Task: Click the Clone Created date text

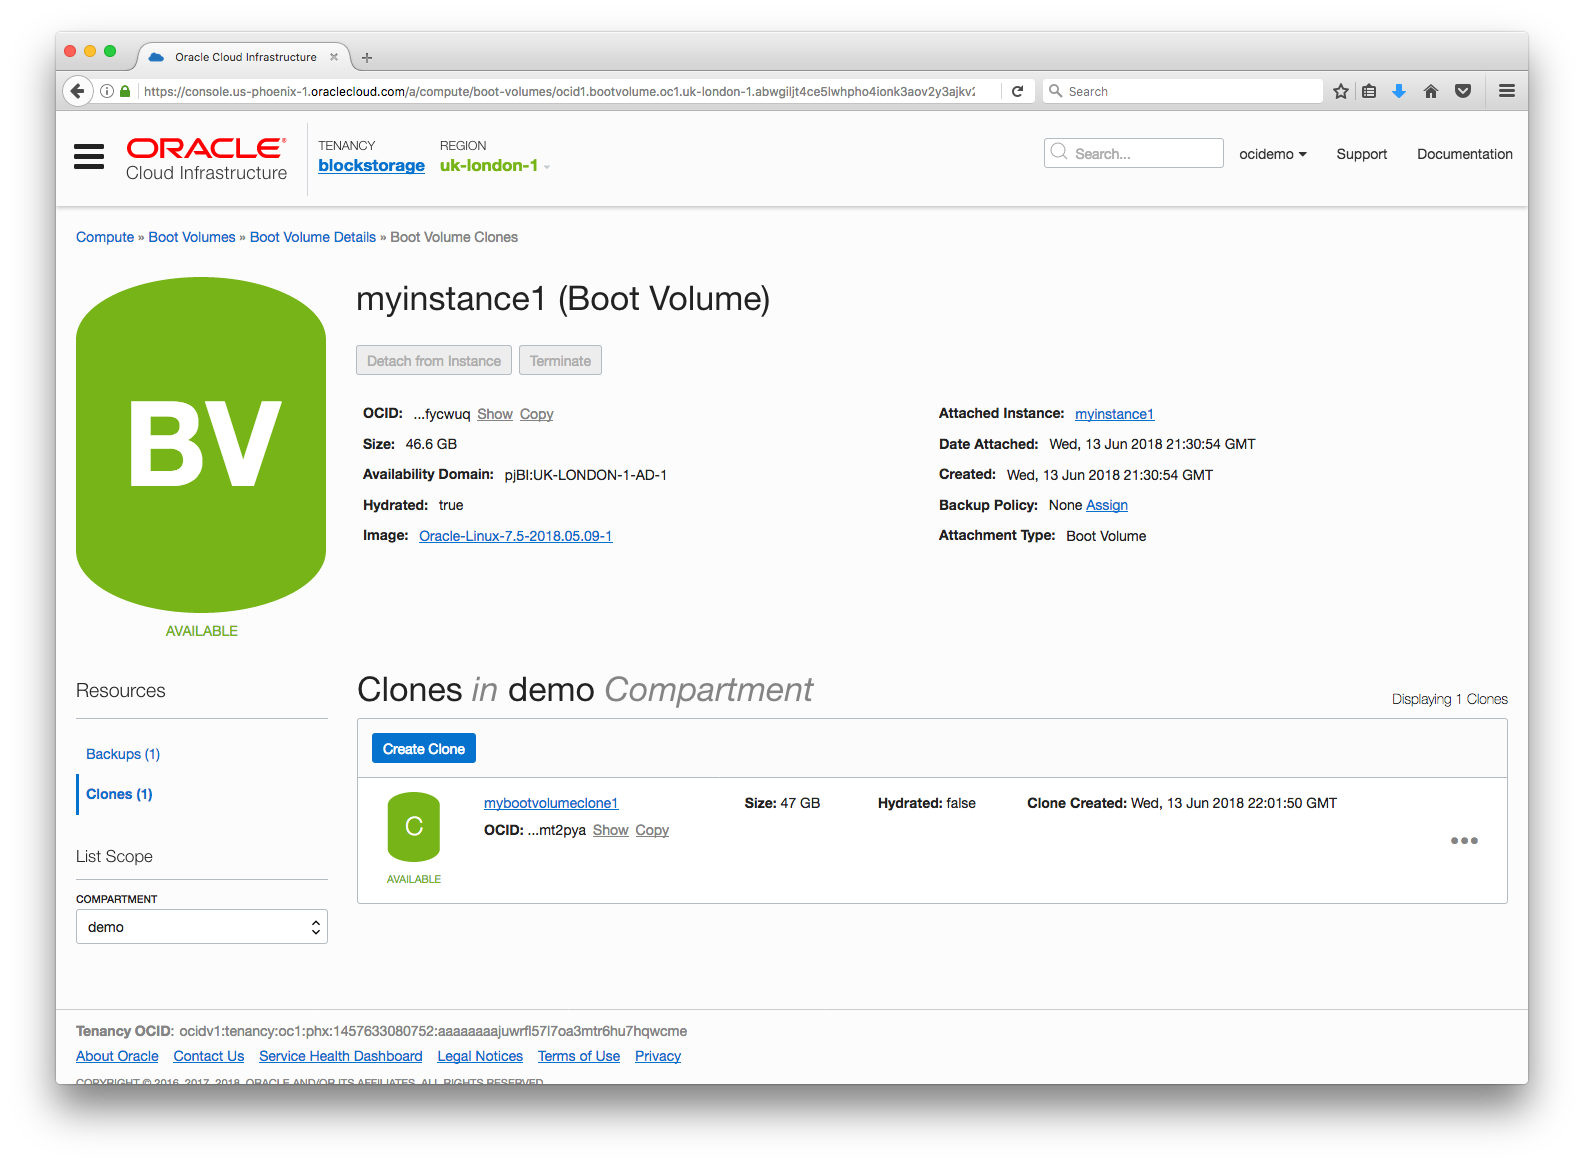Action: (1234, 803)
